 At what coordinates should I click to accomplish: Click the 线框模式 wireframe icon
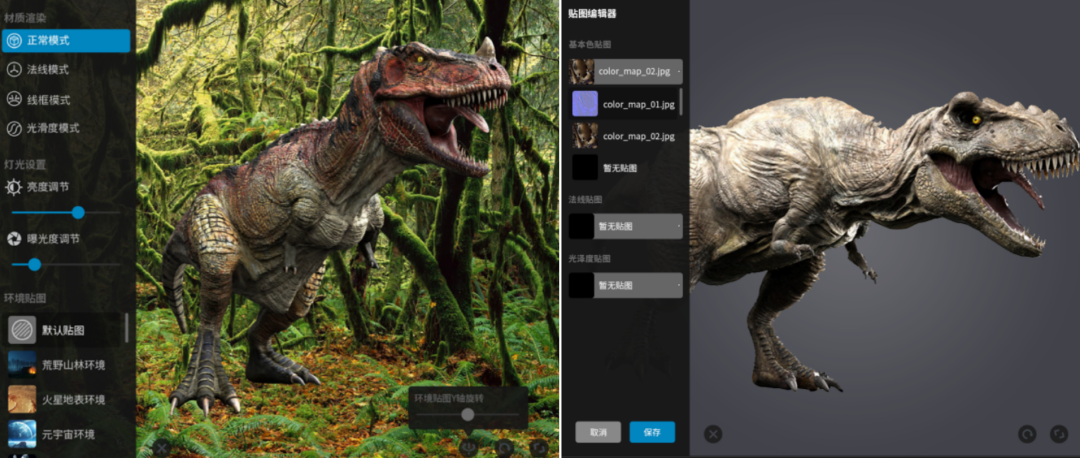click(14, 100)
